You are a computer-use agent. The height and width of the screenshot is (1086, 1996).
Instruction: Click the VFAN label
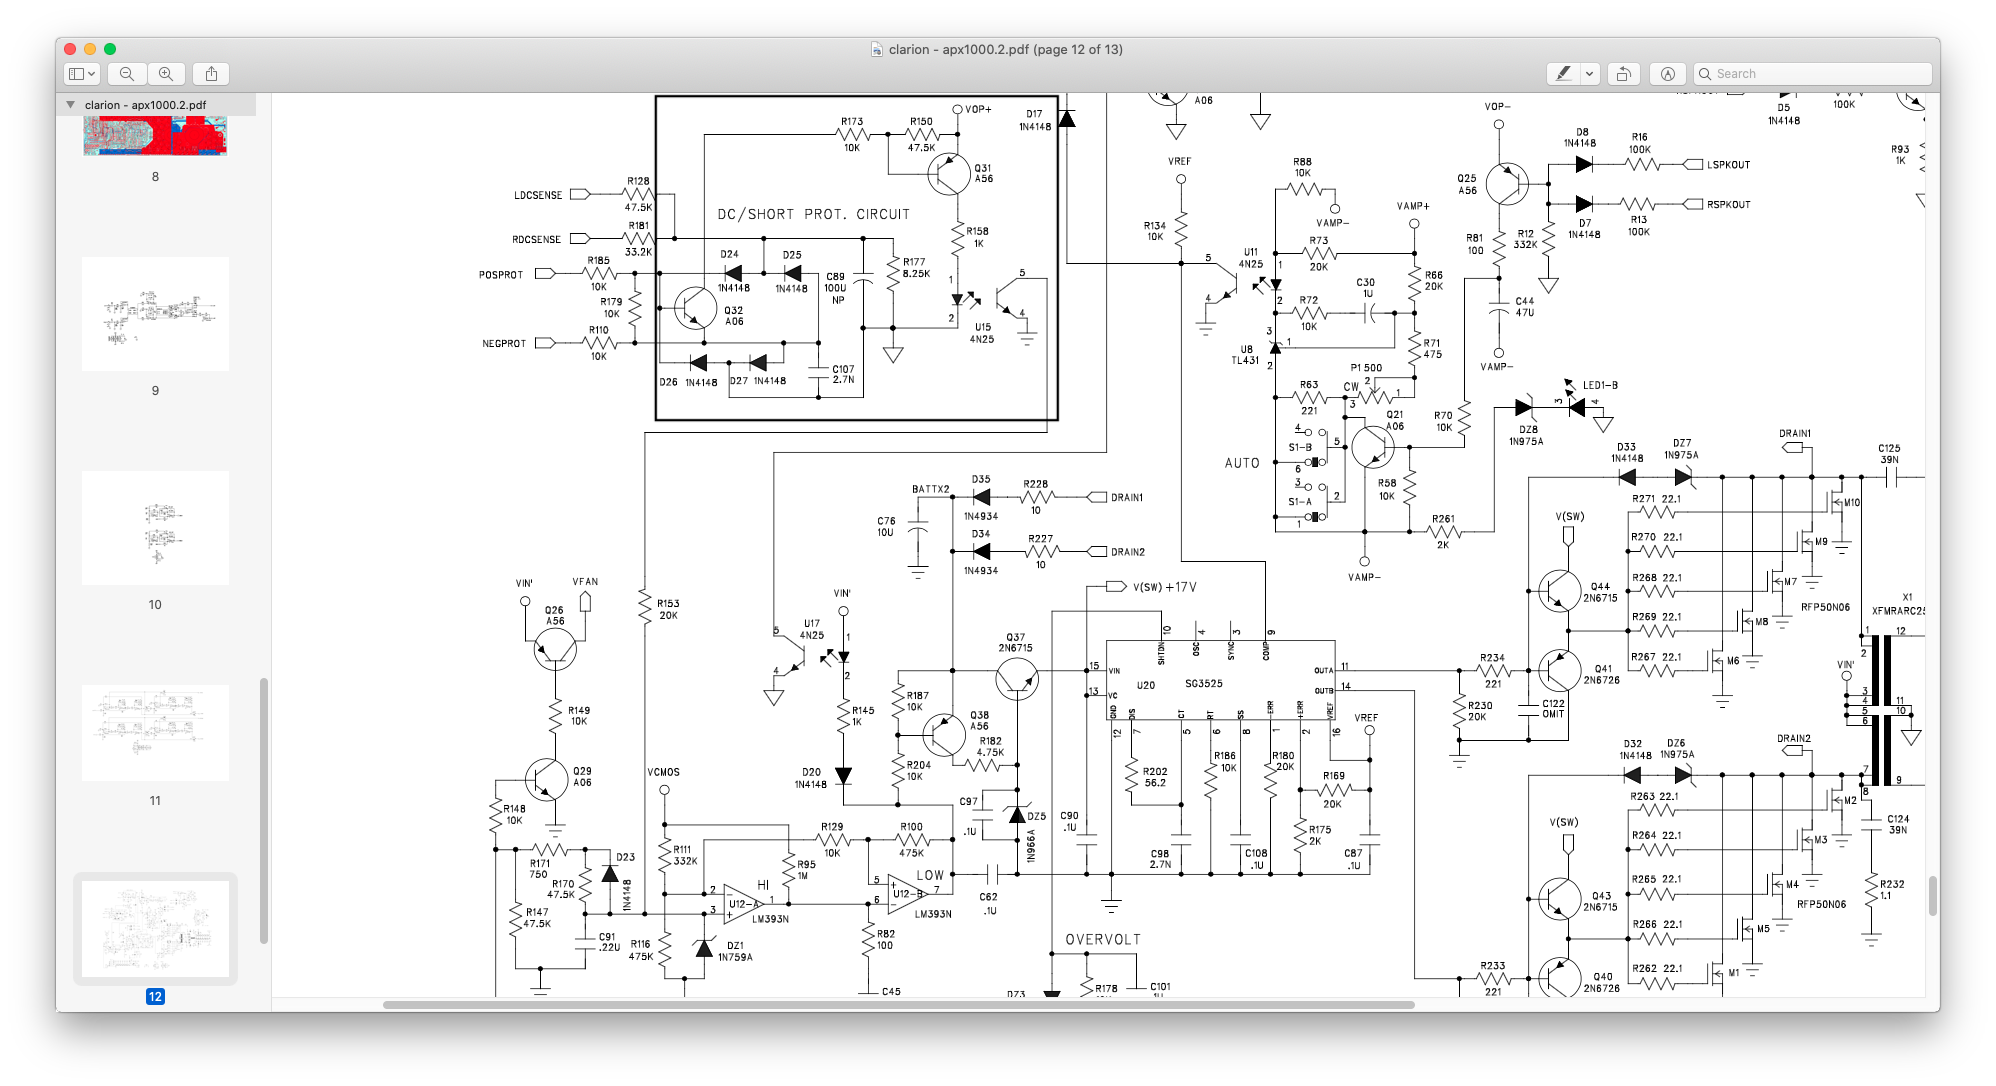[585, 581]
